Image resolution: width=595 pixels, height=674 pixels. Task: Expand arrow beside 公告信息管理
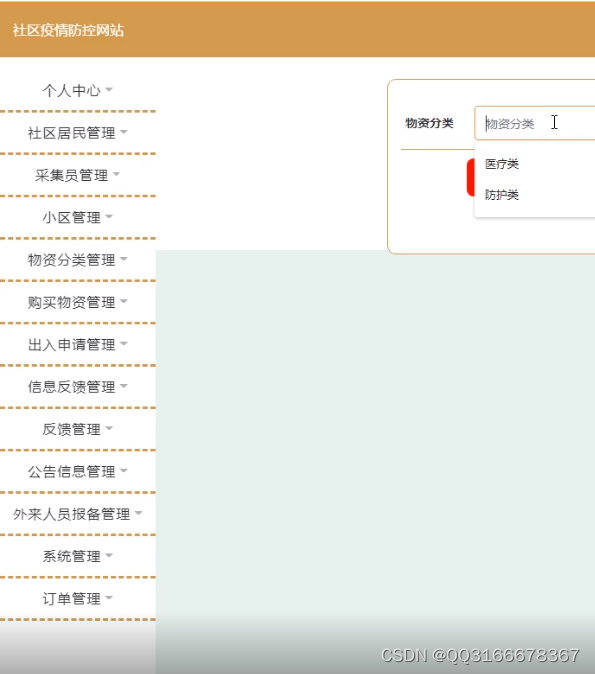click(x=124, y=470)
